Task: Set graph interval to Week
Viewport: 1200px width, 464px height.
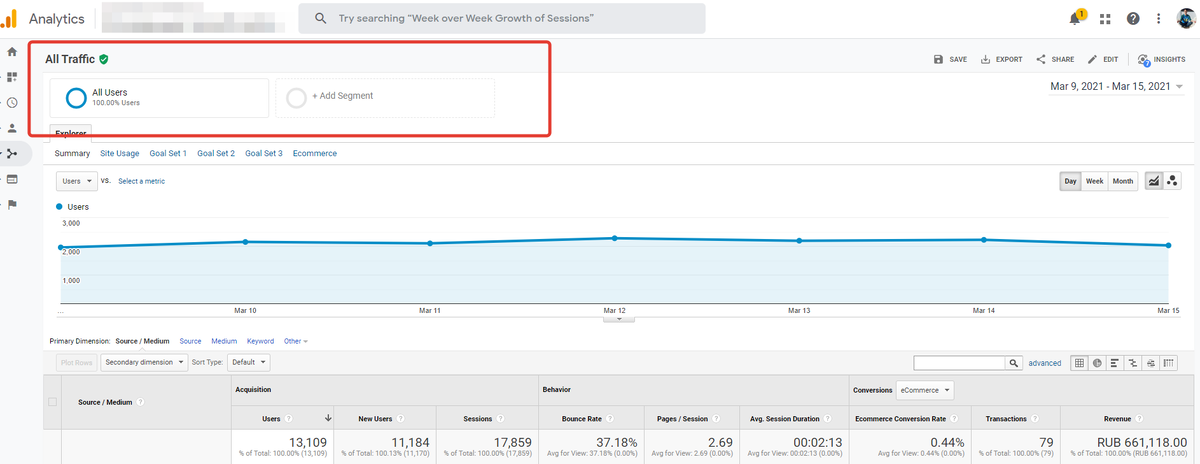Action: click(1095, 181)
